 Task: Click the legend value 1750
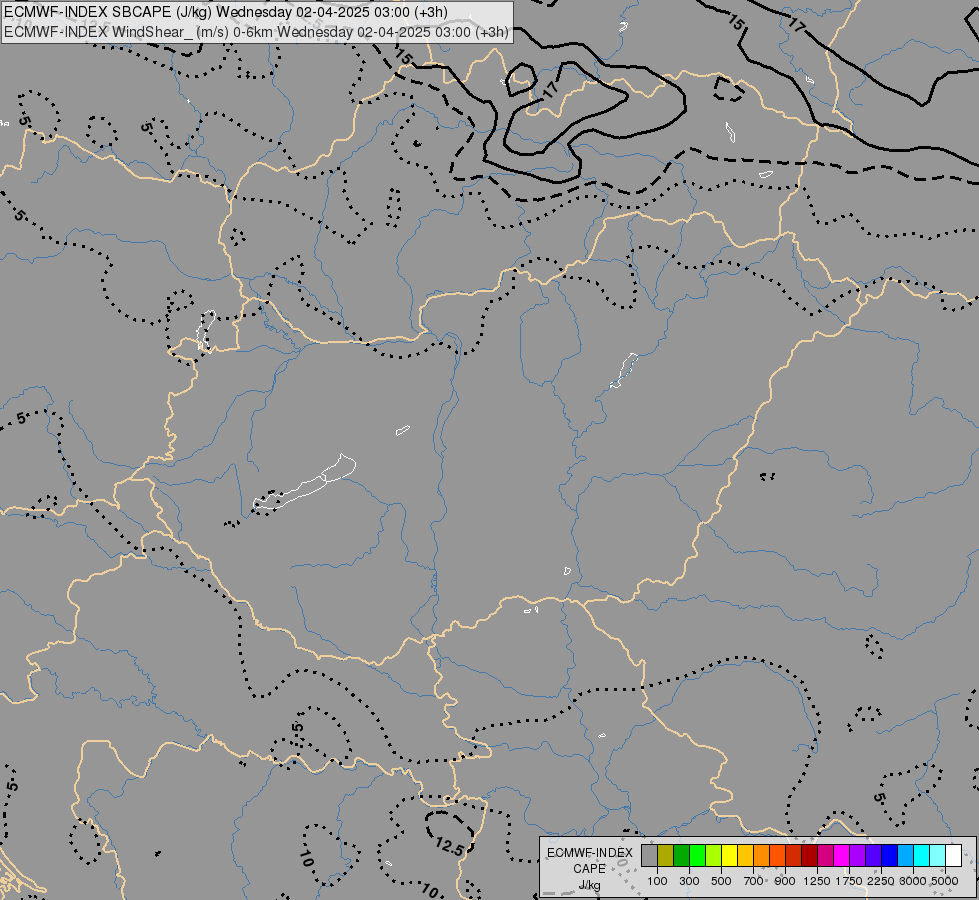pyautogui.click(x=849, y=881)
